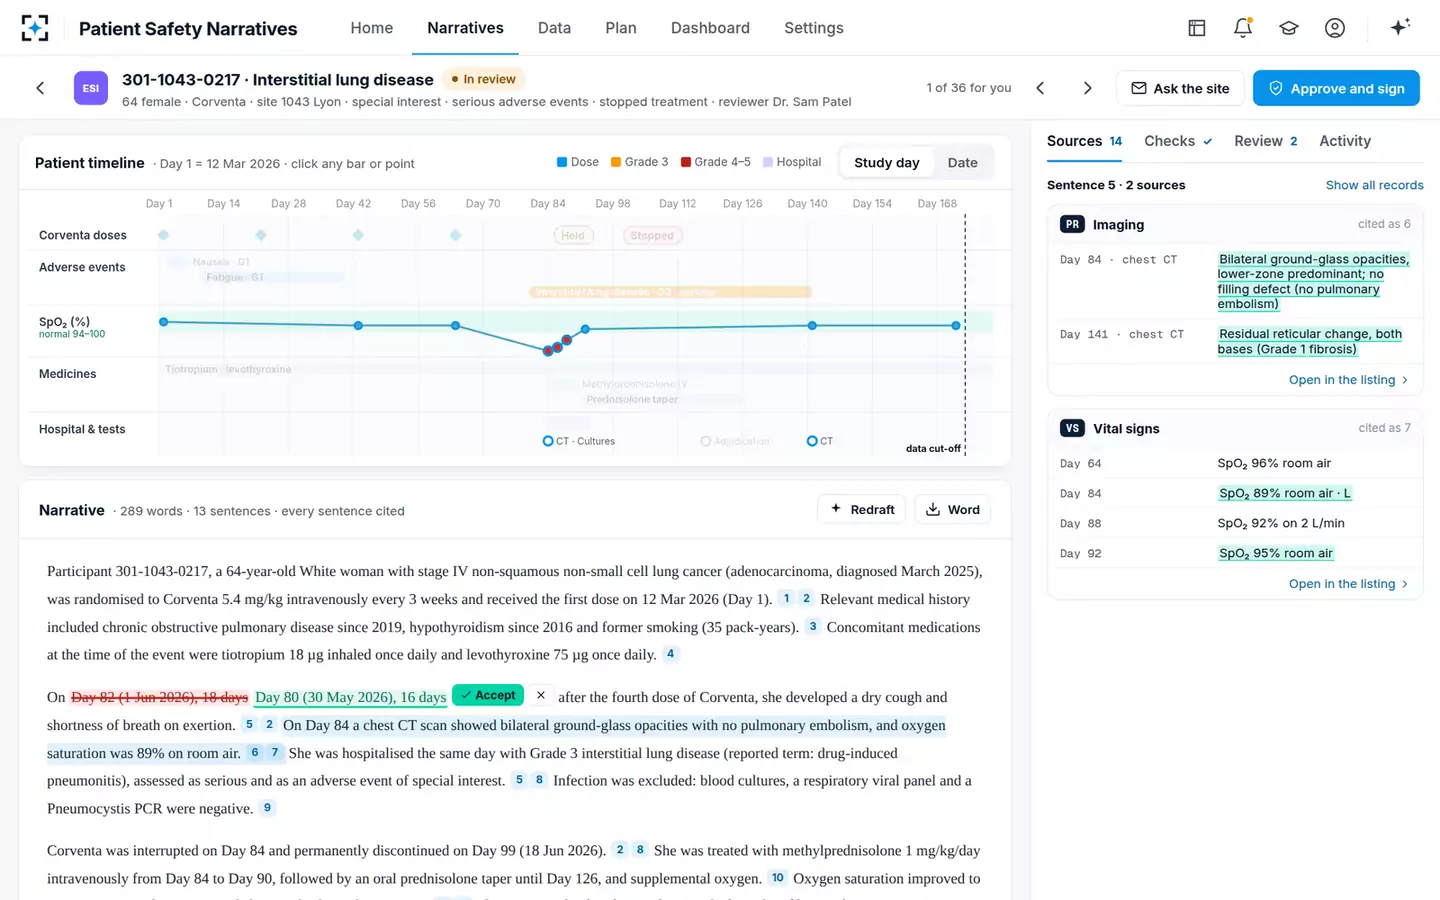Screen dimensions: 1440x900
Task: Advance to the next narrative in queue
Action: tap(1088, 88)
